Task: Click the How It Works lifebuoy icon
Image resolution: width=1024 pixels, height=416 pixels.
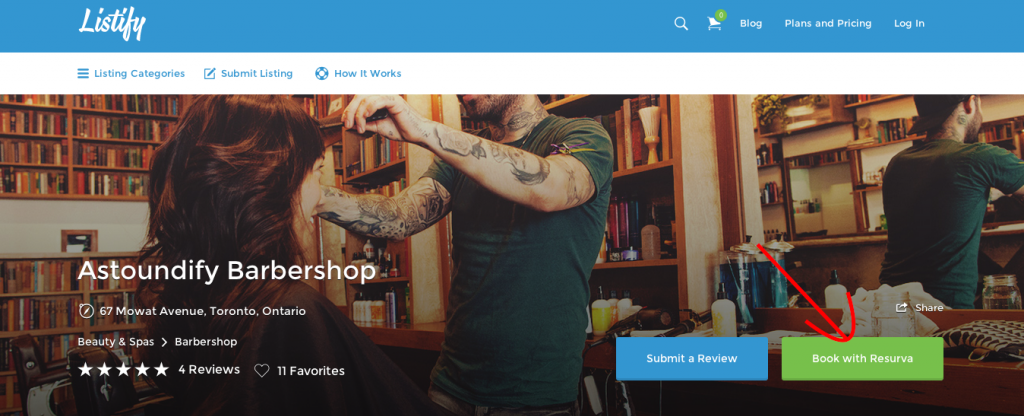Action: [321, 74]
